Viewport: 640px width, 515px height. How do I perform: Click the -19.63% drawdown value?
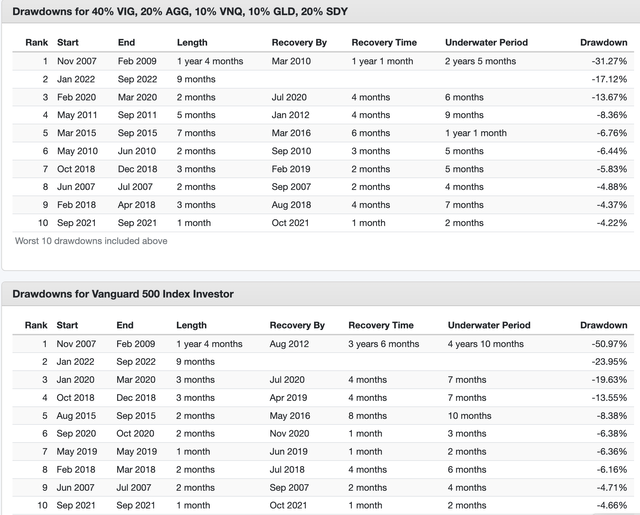pyautogui.click(x=609, y=380)
